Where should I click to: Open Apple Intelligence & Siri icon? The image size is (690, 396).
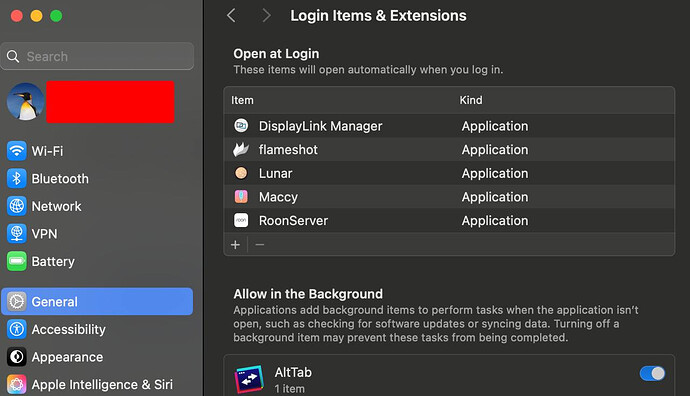(17, 384)
